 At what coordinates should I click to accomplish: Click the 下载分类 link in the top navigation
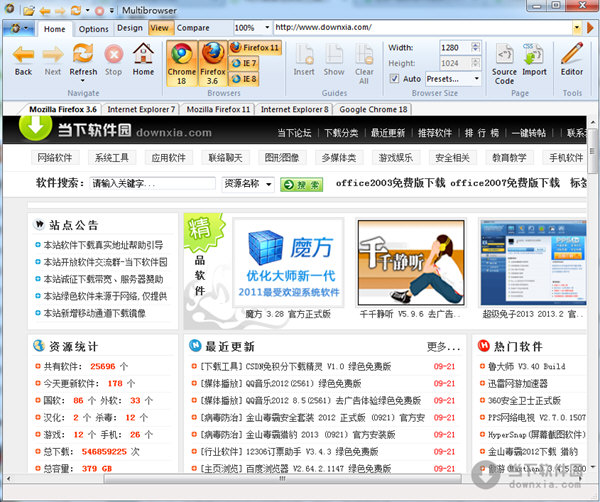pos(341,133)
